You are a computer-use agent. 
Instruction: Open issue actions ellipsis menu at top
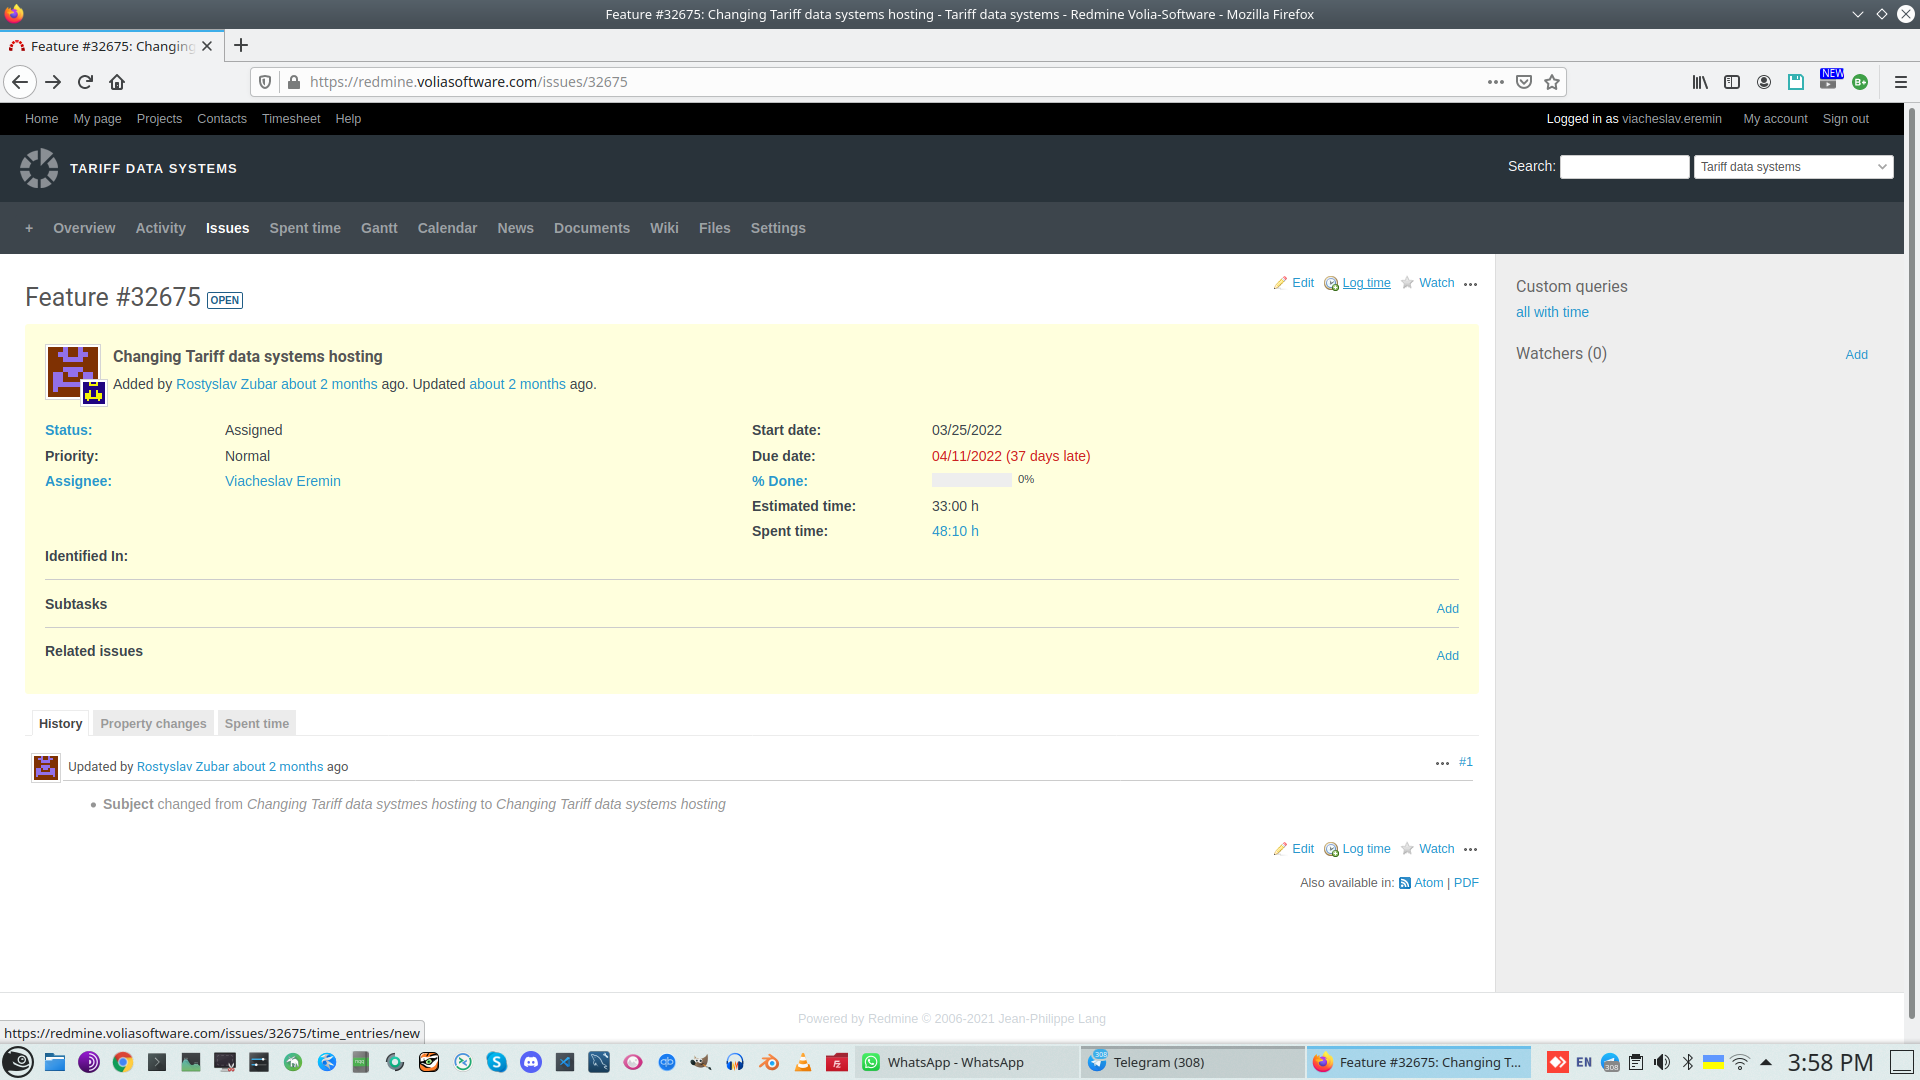[1470, 284]
